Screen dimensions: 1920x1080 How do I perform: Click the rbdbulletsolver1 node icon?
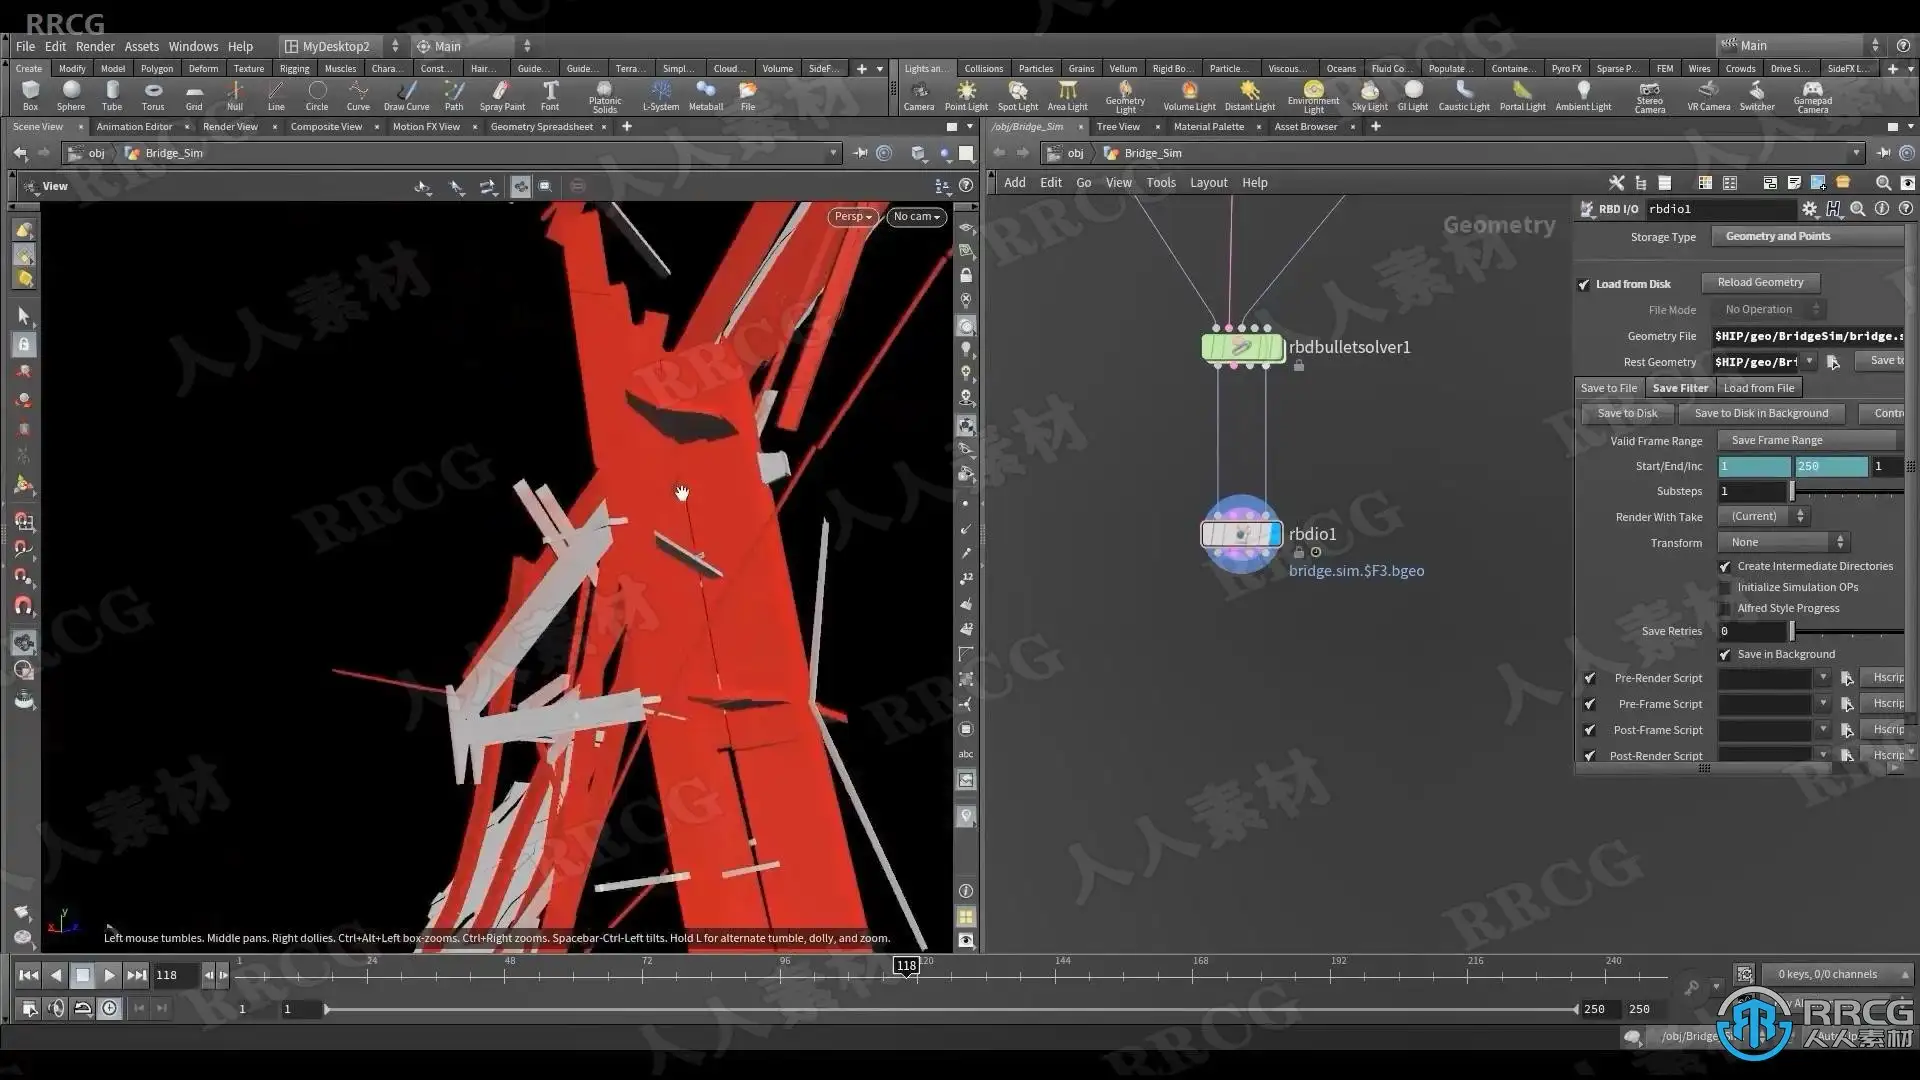click(1242, 347)
